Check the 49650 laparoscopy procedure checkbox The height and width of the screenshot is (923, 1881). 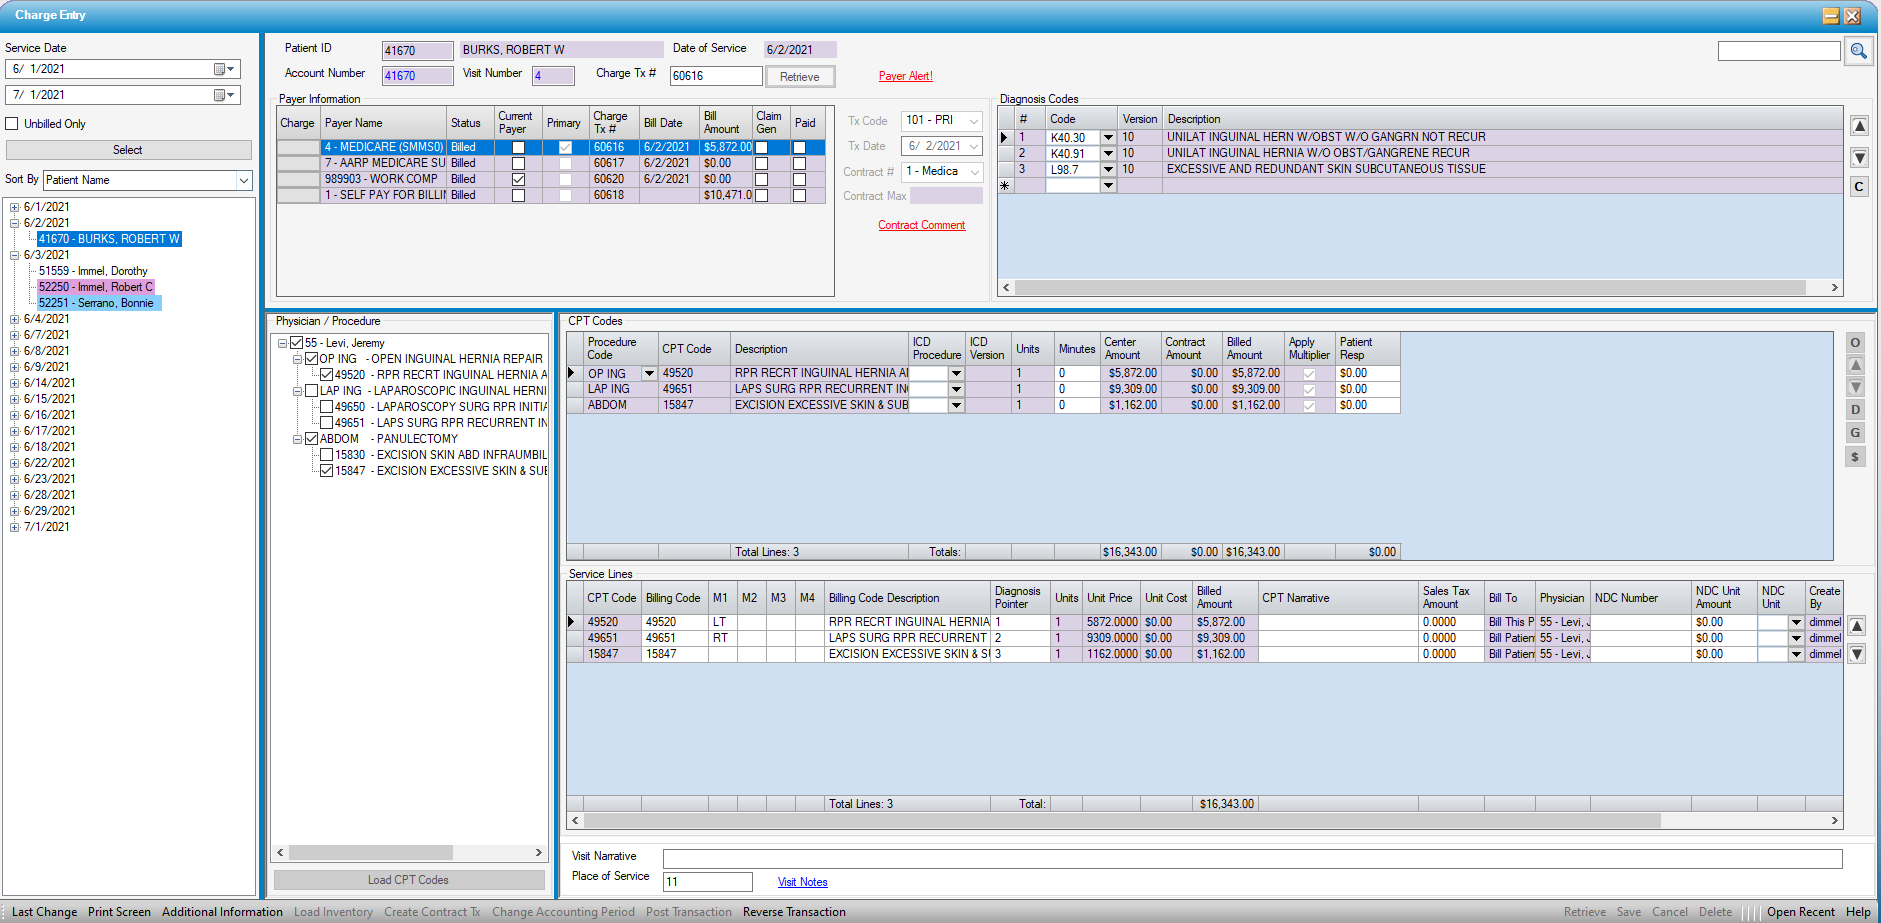pos(326,407)
